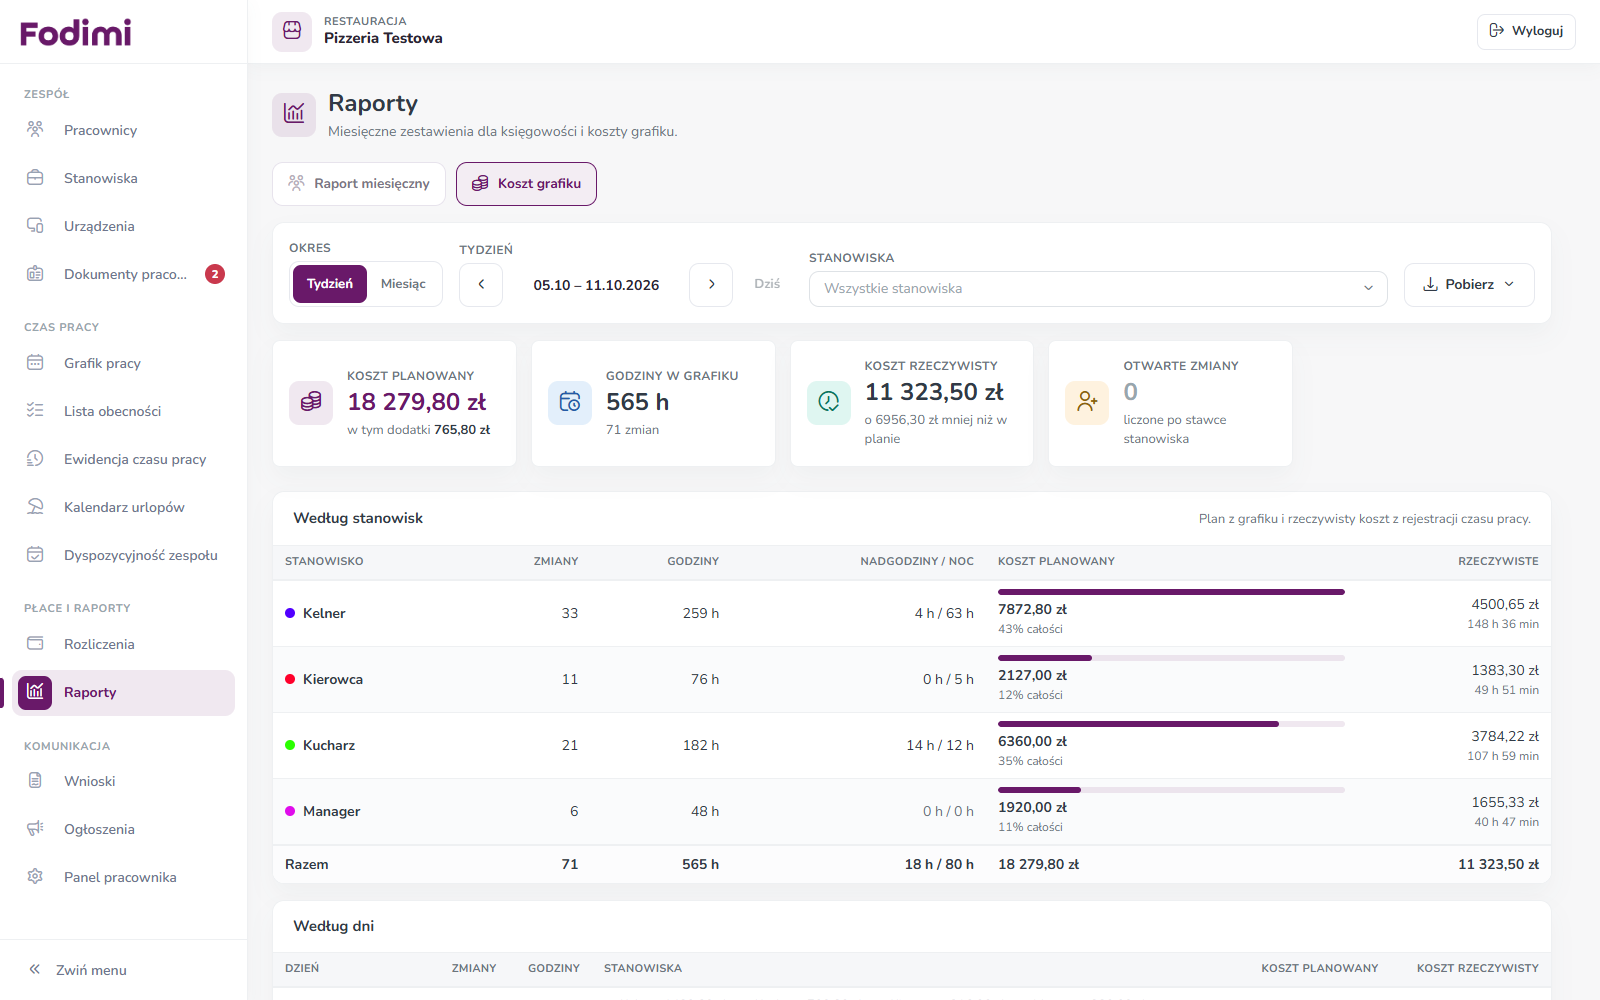
Task: Click the Dyspozycyjność zespołu icon
Action: [x=35, y=555]
